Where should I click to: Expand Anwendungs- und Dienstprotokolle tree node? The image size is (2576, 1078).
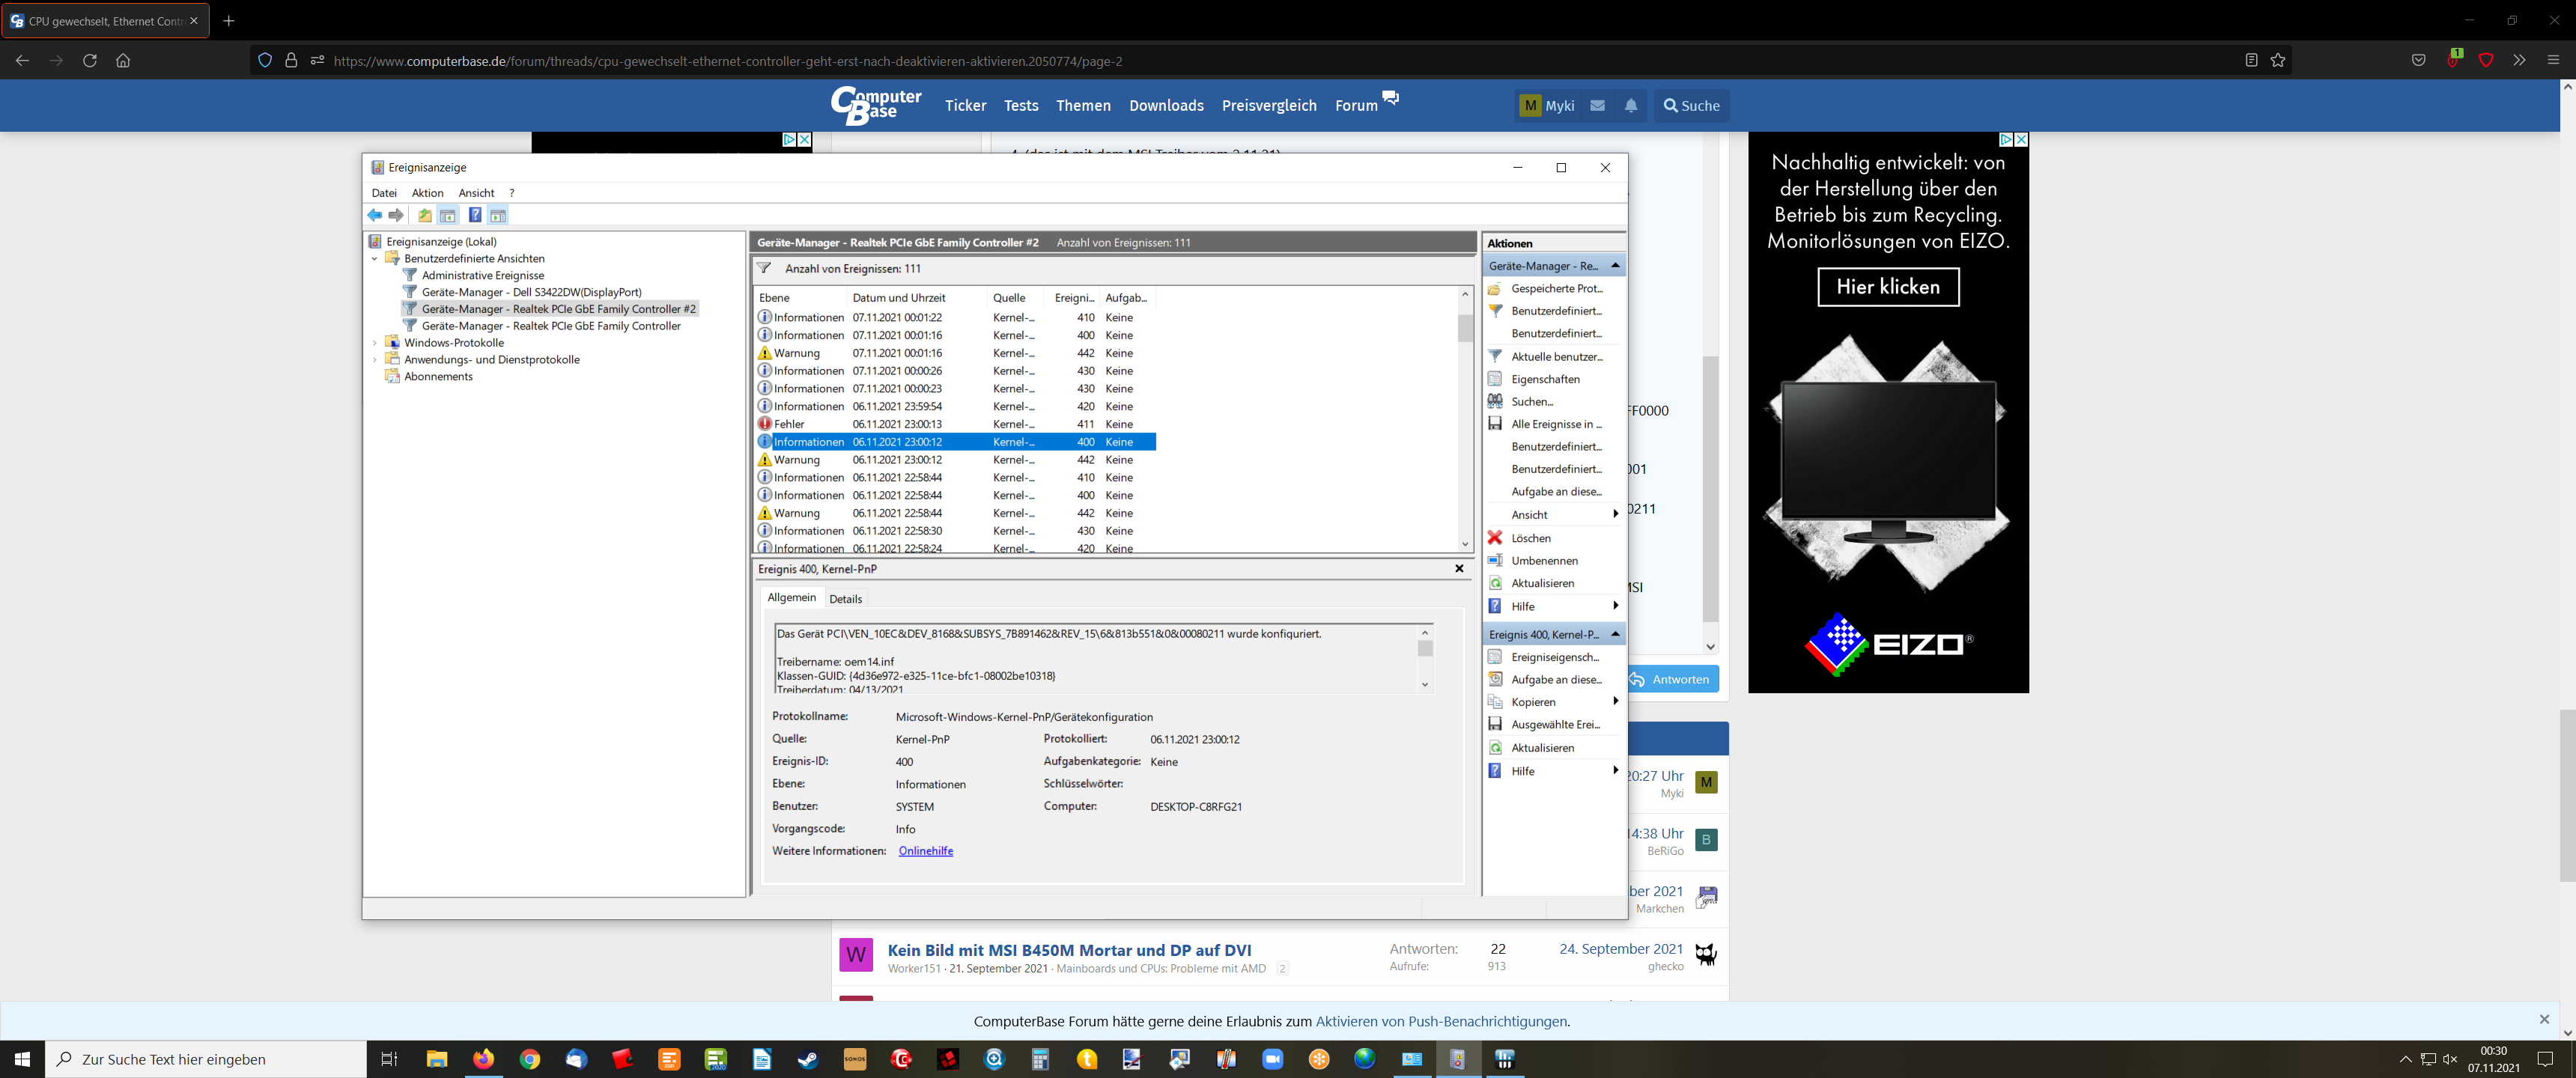point(375,359)
